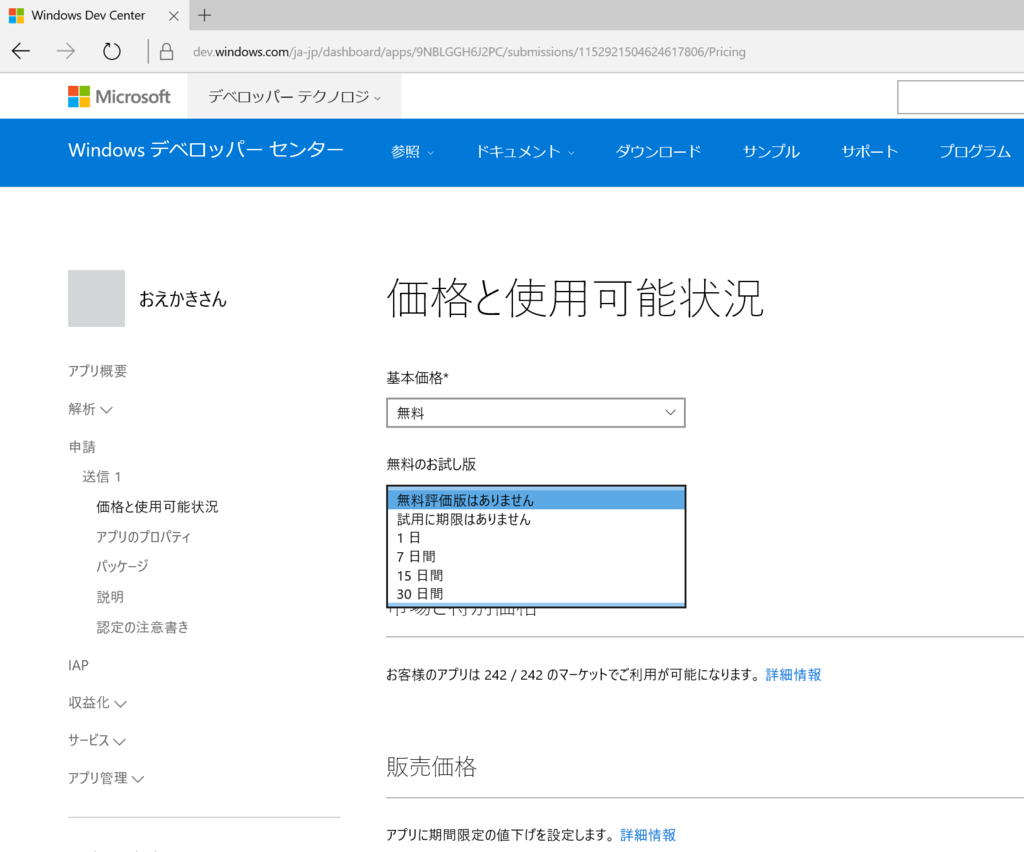Open the サンプル menu item
The width and height of the screenshot is (1024, 852).
(x=771, y=151)
